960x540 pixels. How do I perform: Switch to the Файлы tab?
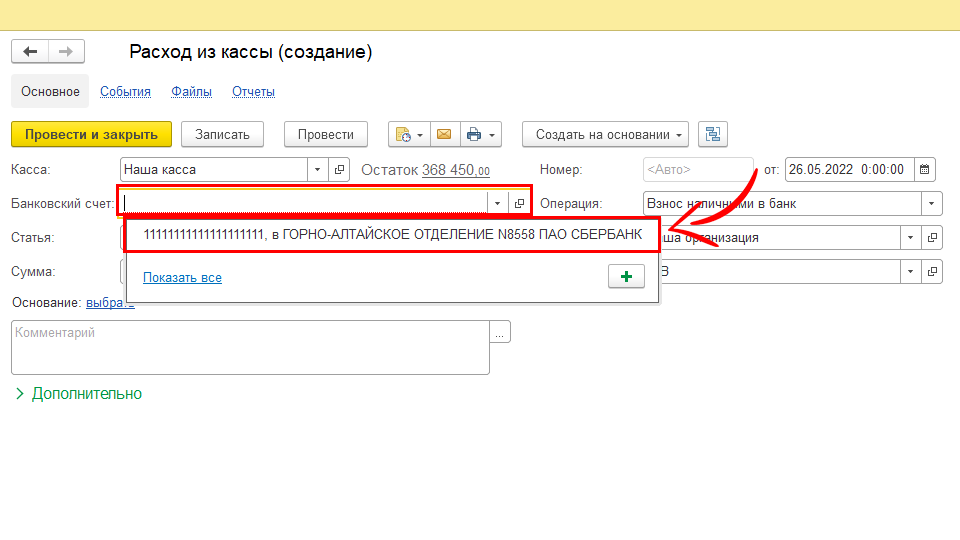[x=191, y=92]
